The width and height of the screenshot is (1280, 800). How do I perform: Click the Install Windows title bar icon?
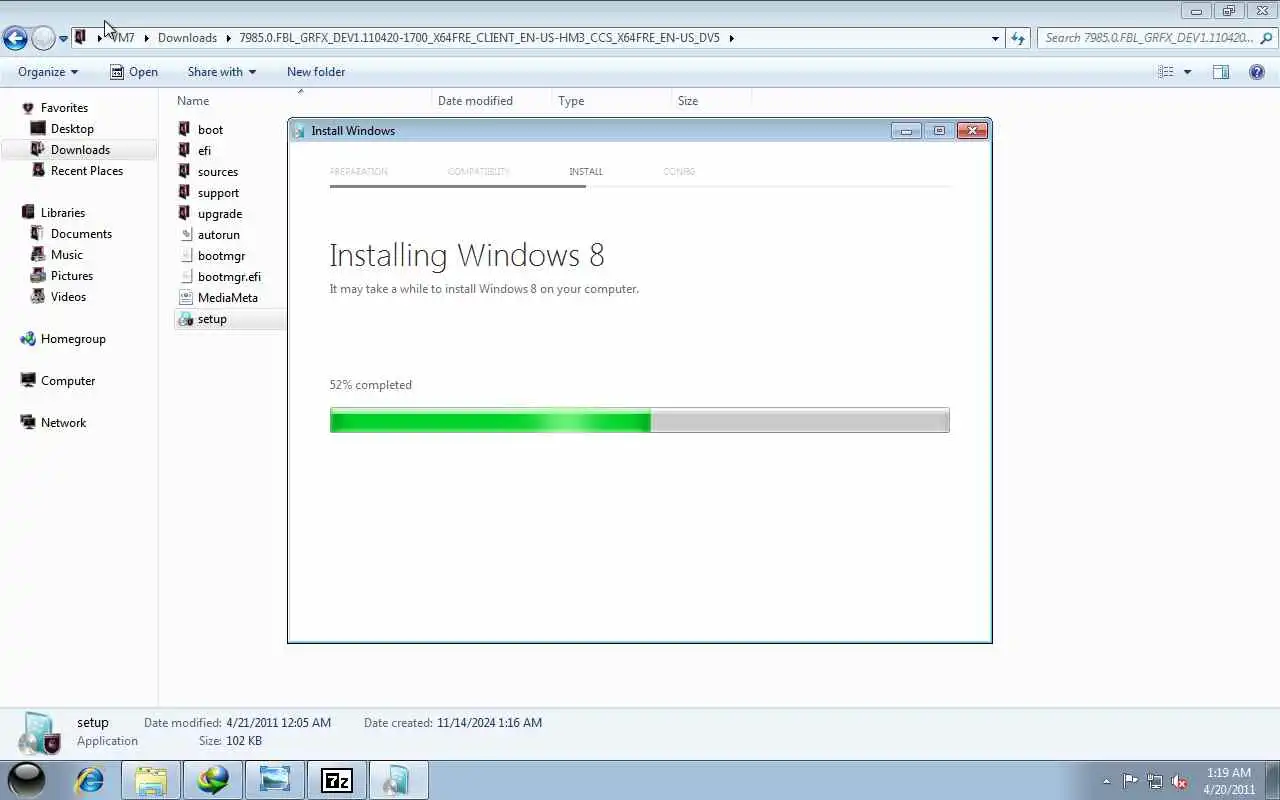click(x=299, y=131)
